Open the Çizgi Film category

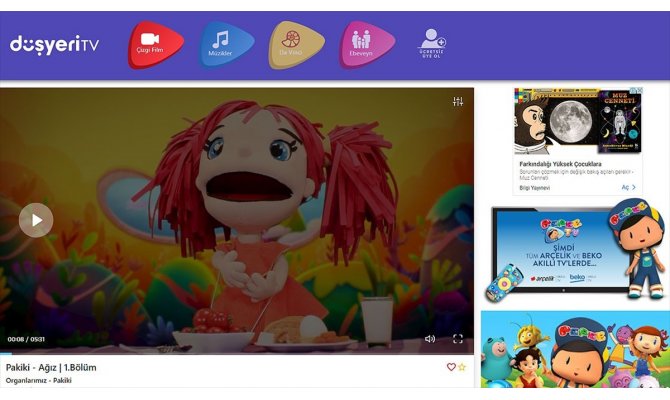click(155, 44)
